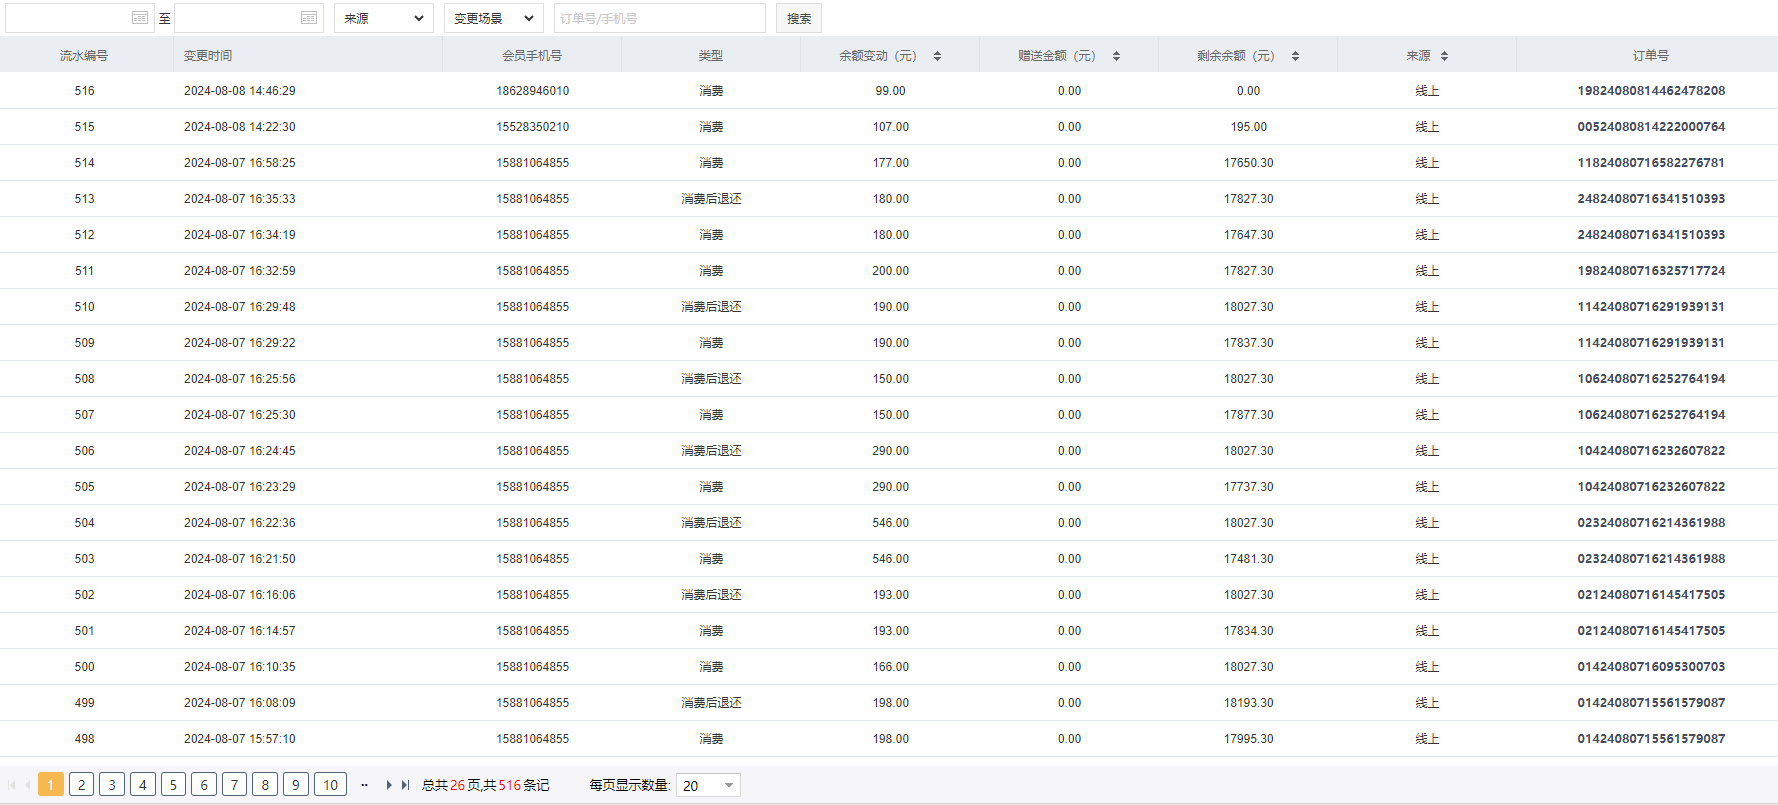Expand the 来源 filter dropdown
The width and height of the screenshot is (1778, 805).
pos(383,18)
